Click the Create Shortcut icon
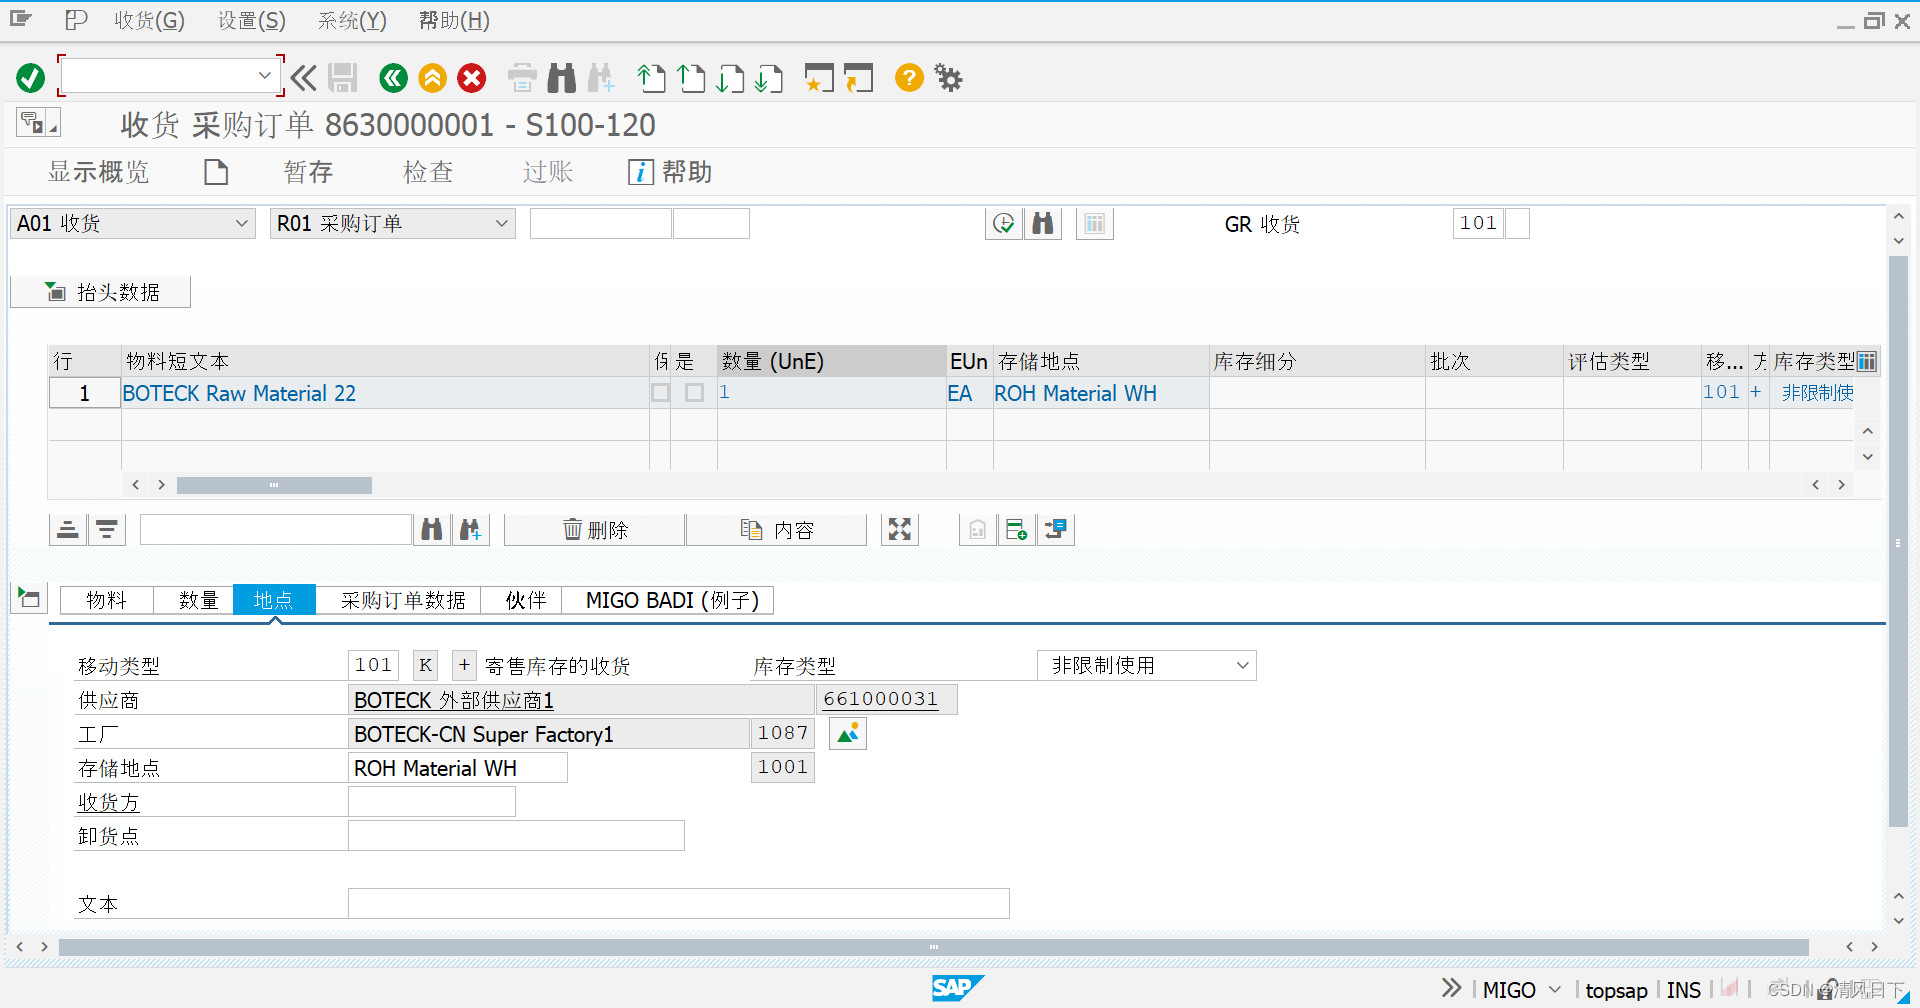Viewport: 1920px width, 1008px height. click(858, 78)
